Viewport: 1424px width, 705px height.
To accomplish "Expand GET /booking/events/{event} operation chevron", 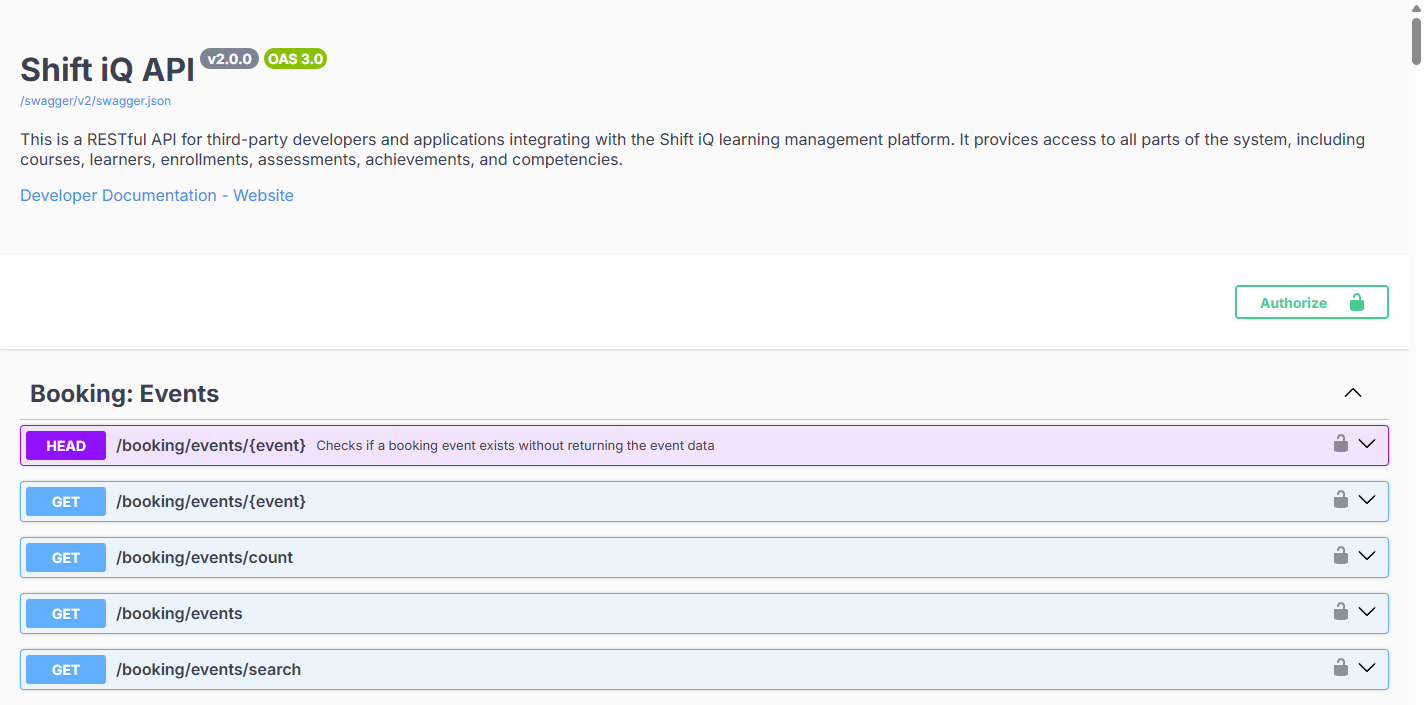I will [x=1367, y=499].
